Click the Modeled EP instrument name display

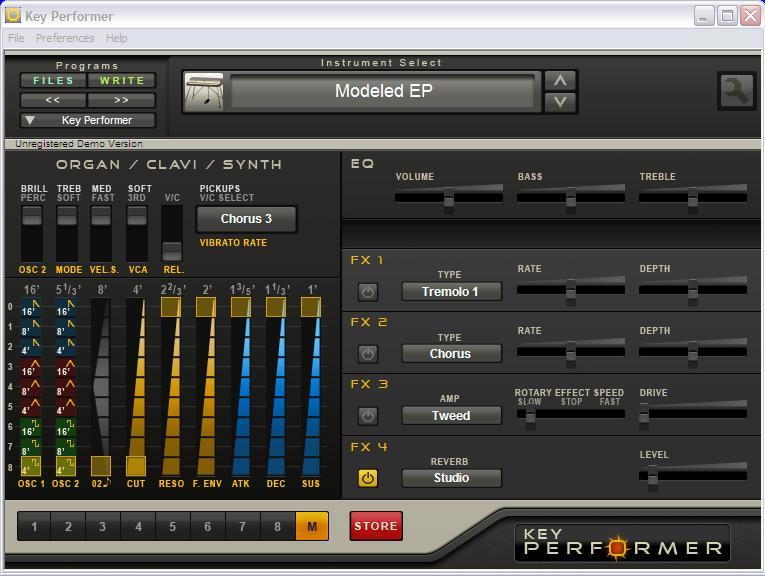383,91
